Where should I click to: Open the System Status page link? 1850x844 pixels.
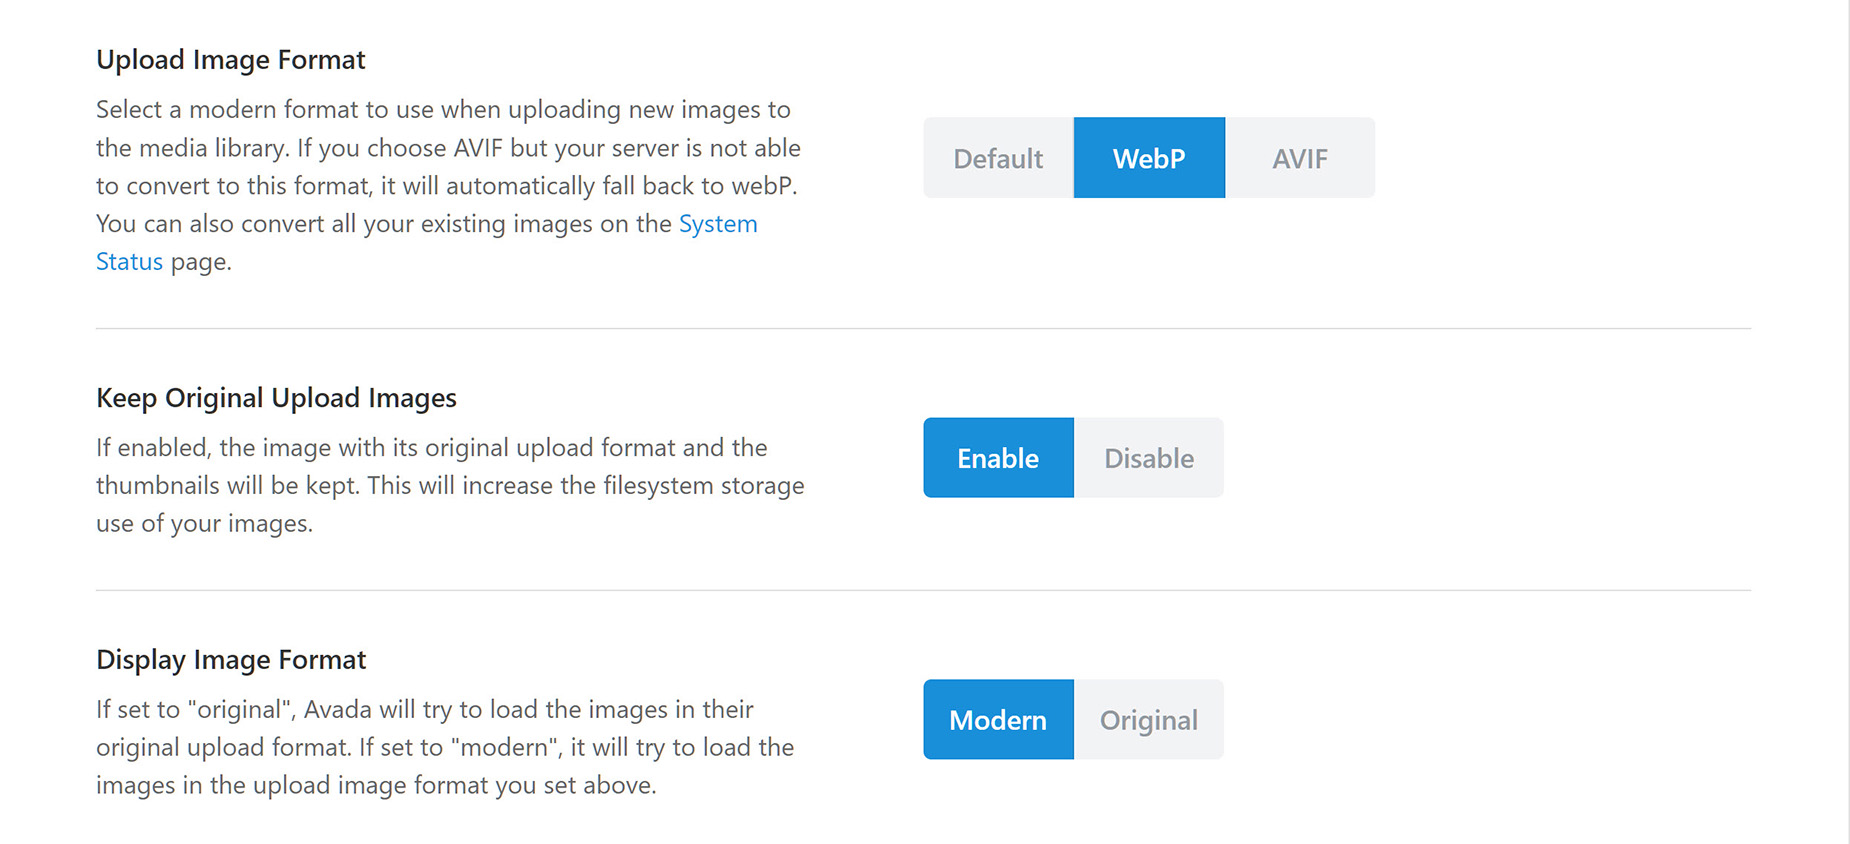(x=718, y=223)
